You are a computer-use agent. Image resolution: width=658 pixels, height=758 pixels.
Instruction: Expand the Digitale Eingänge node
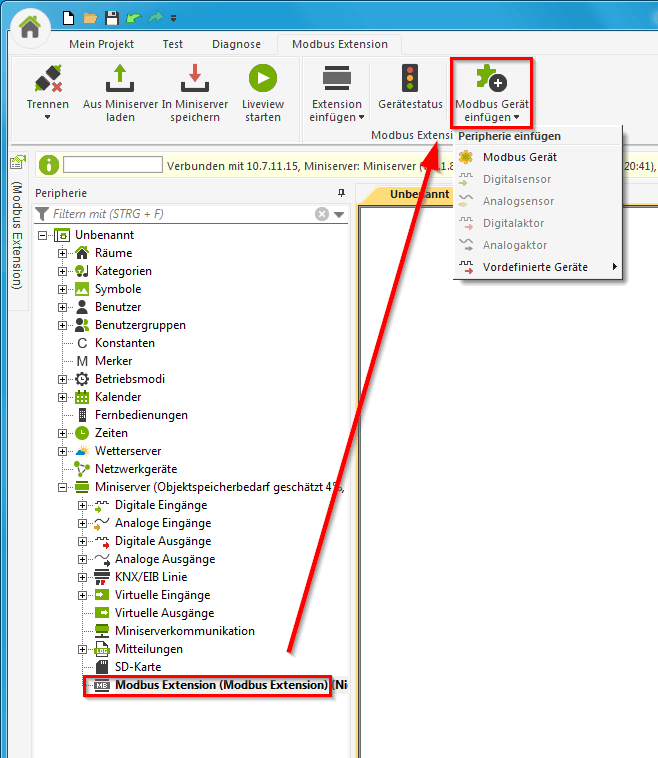(x=83, y=505)
